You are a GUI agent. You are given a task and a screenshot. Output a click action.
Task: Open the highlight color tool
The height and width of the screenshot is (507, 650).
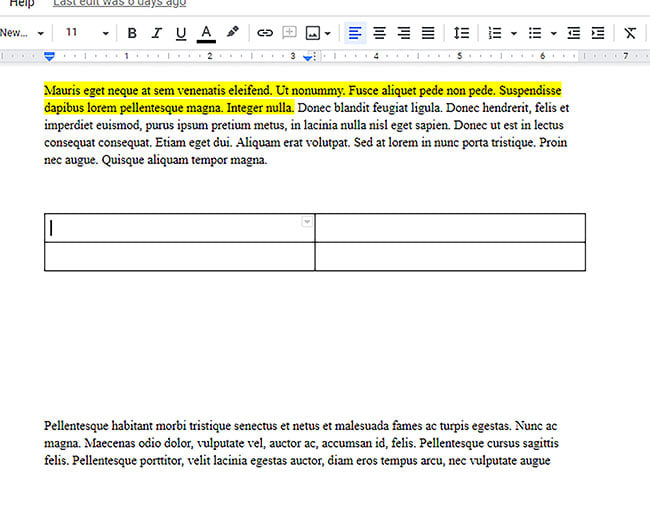233,32
